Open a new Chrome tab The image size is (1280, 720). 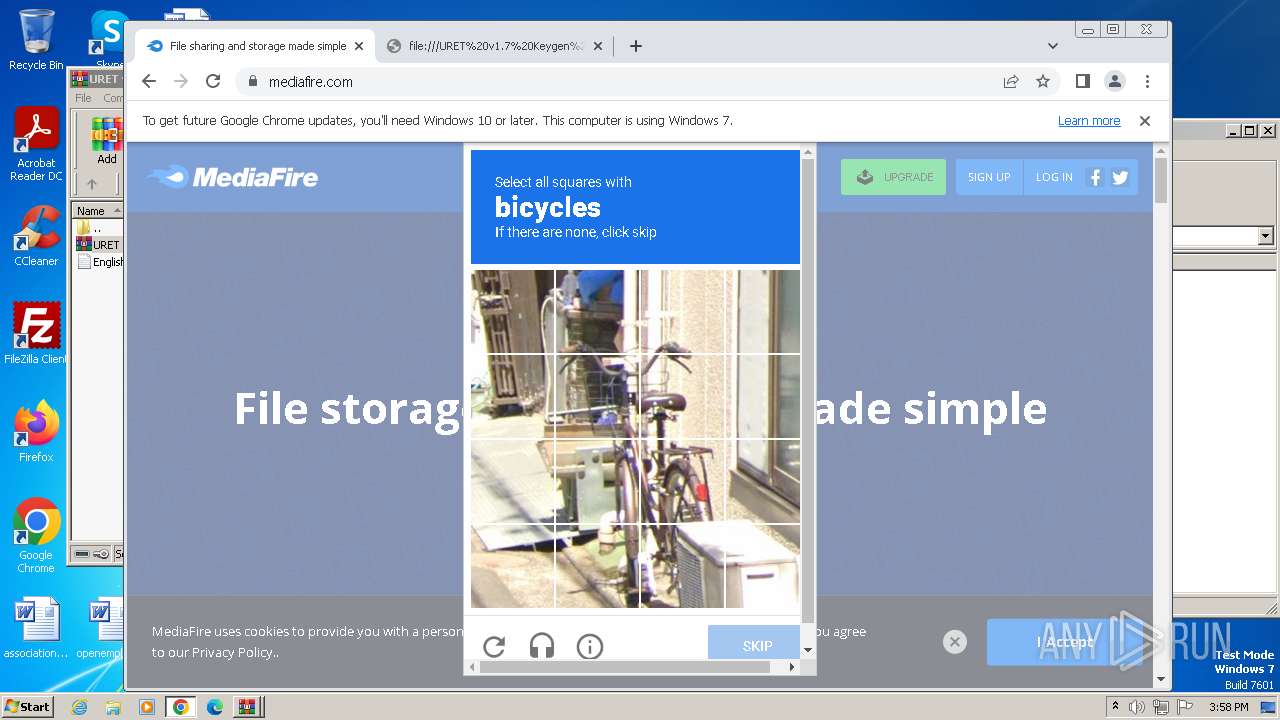pos(635,46)
